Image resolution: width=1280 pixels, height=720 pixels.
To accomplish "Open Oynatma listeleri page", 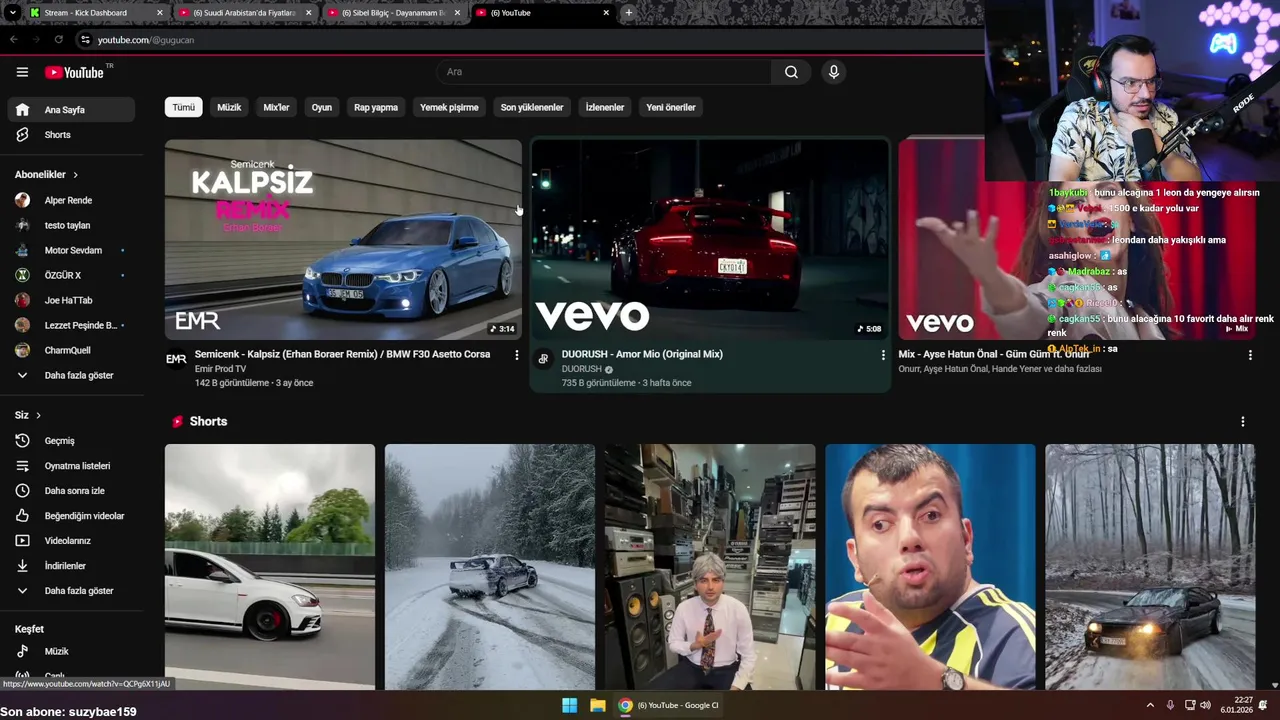I will point(70,466).
